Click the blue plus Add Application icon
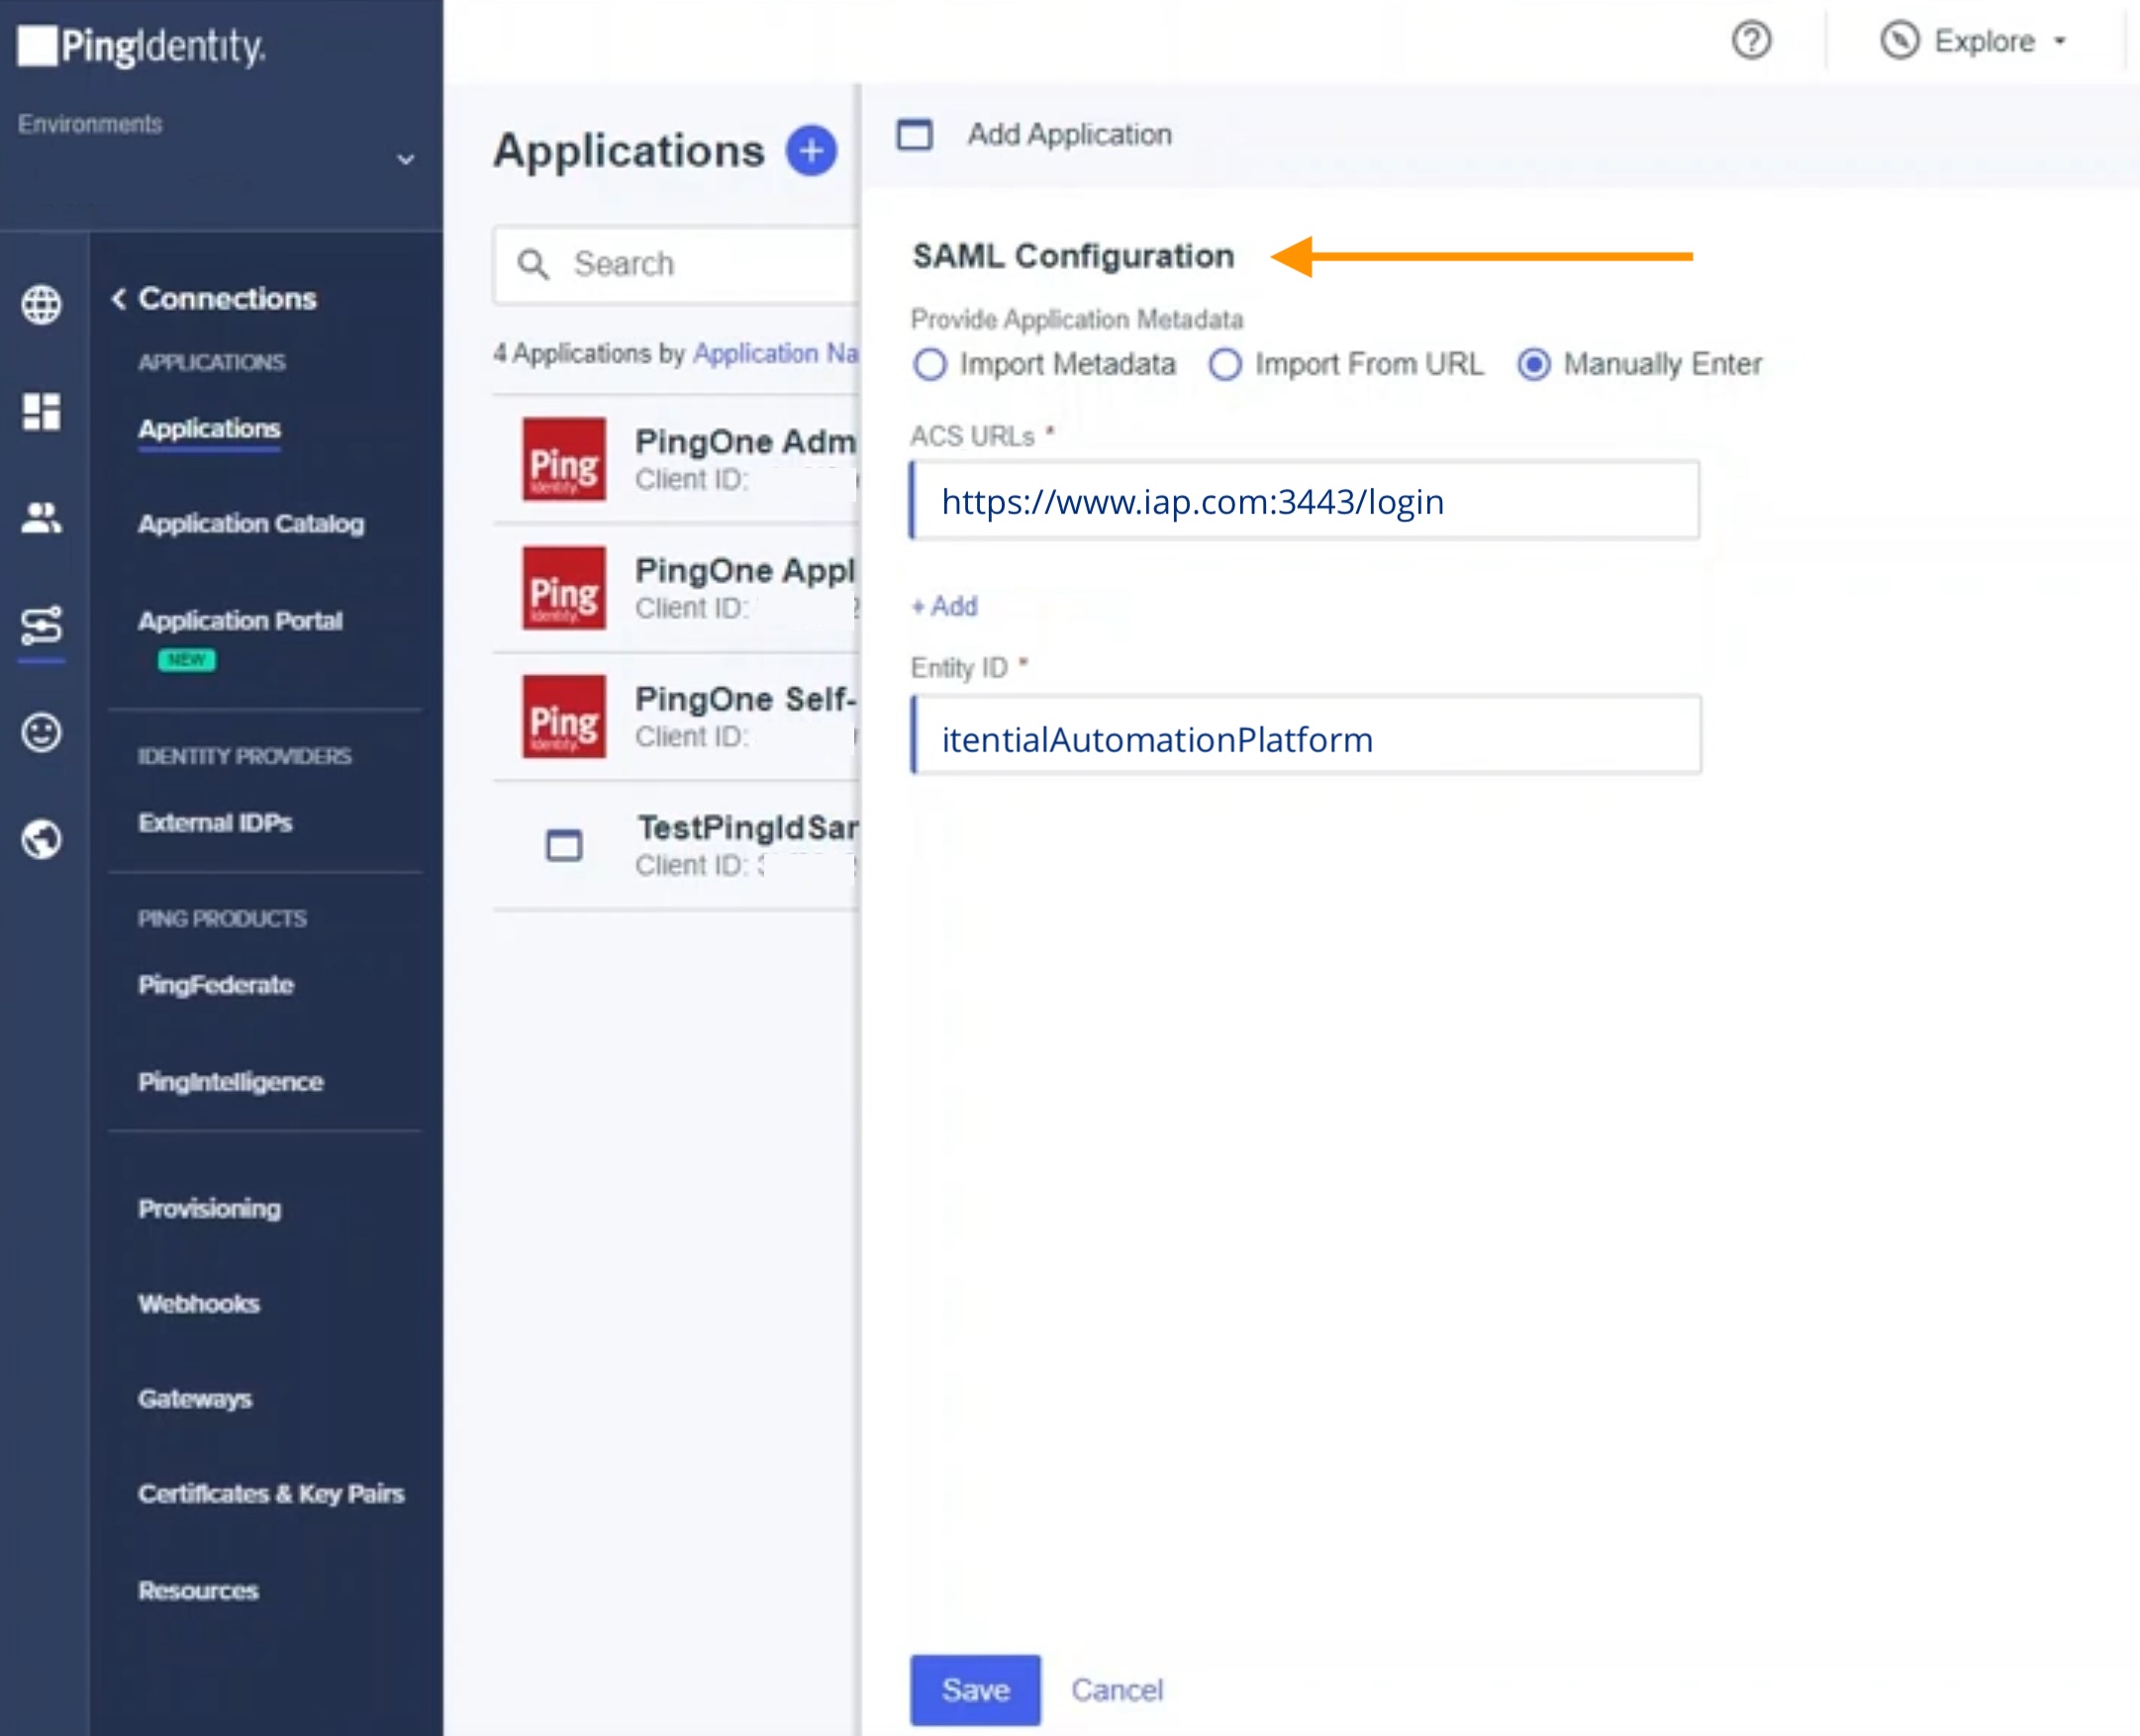 click(x=810, y=151)
